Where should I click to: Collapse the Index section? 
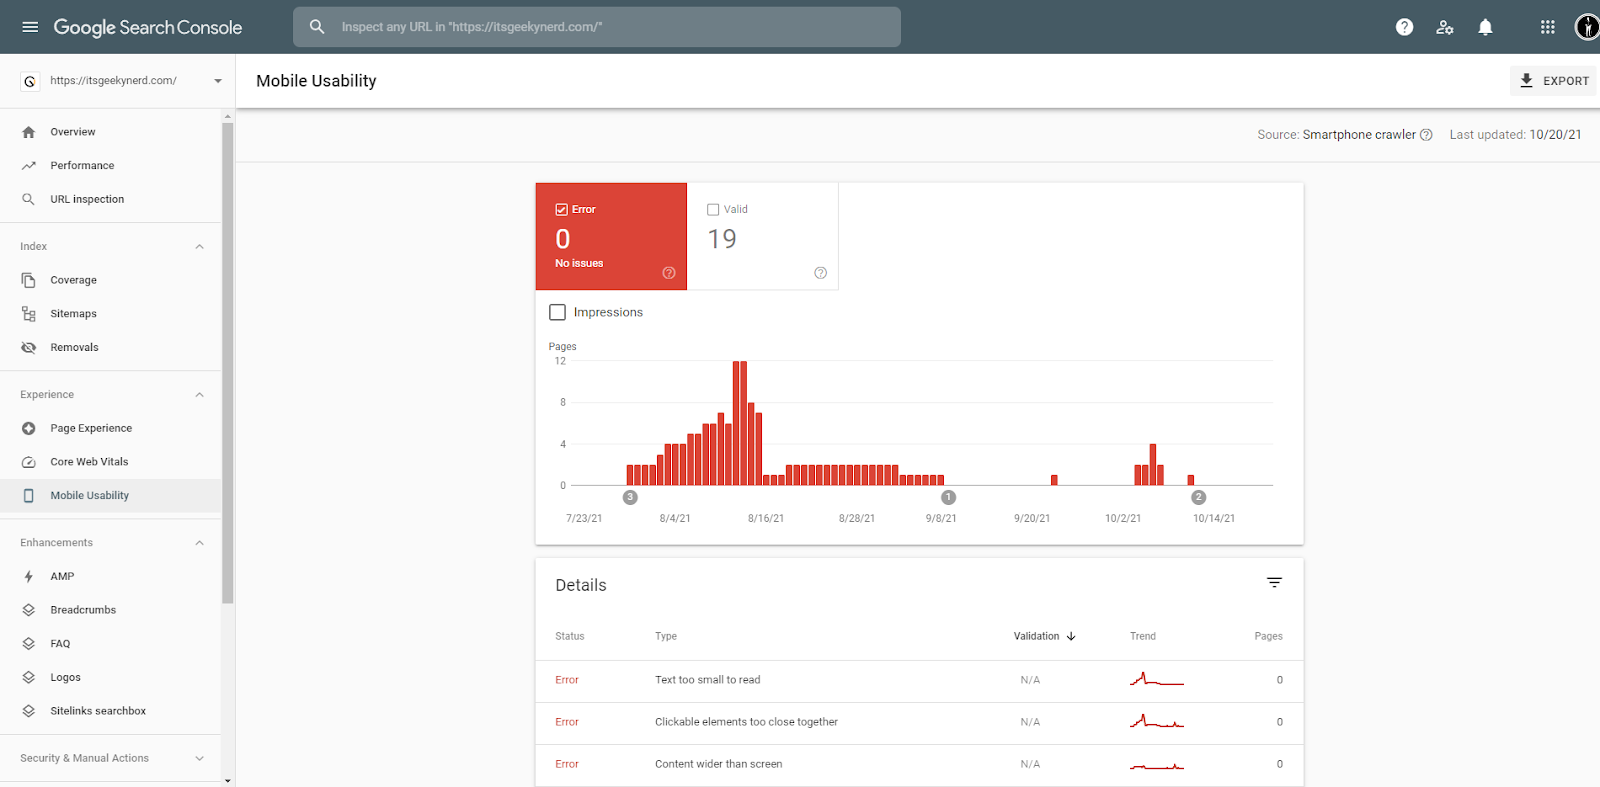click(199, 247)
